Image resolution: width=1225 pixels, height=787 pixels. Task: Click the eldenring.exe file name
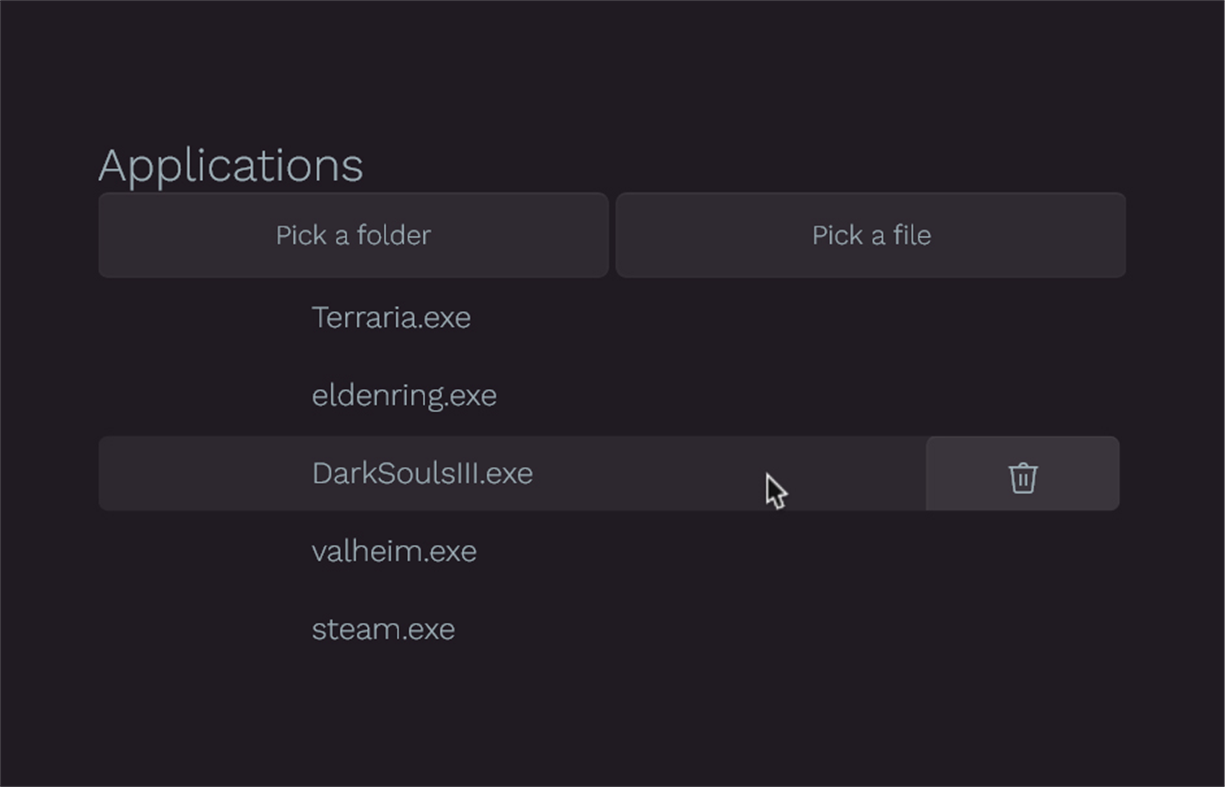point(404,396)
